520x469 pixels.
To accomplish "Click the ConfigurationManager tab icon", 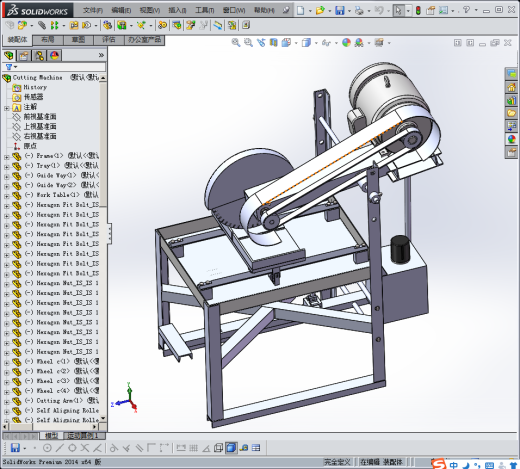I will point(39,55).
